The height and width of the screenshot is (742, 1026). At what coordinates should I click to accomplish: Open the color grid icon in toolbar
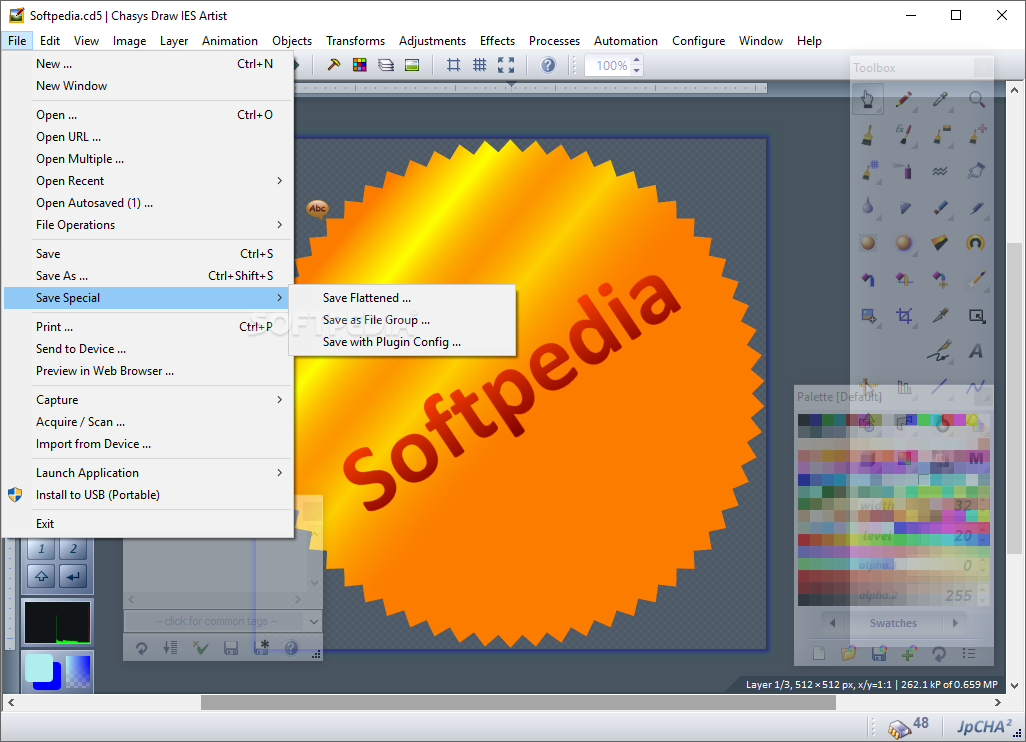point(360,65)
